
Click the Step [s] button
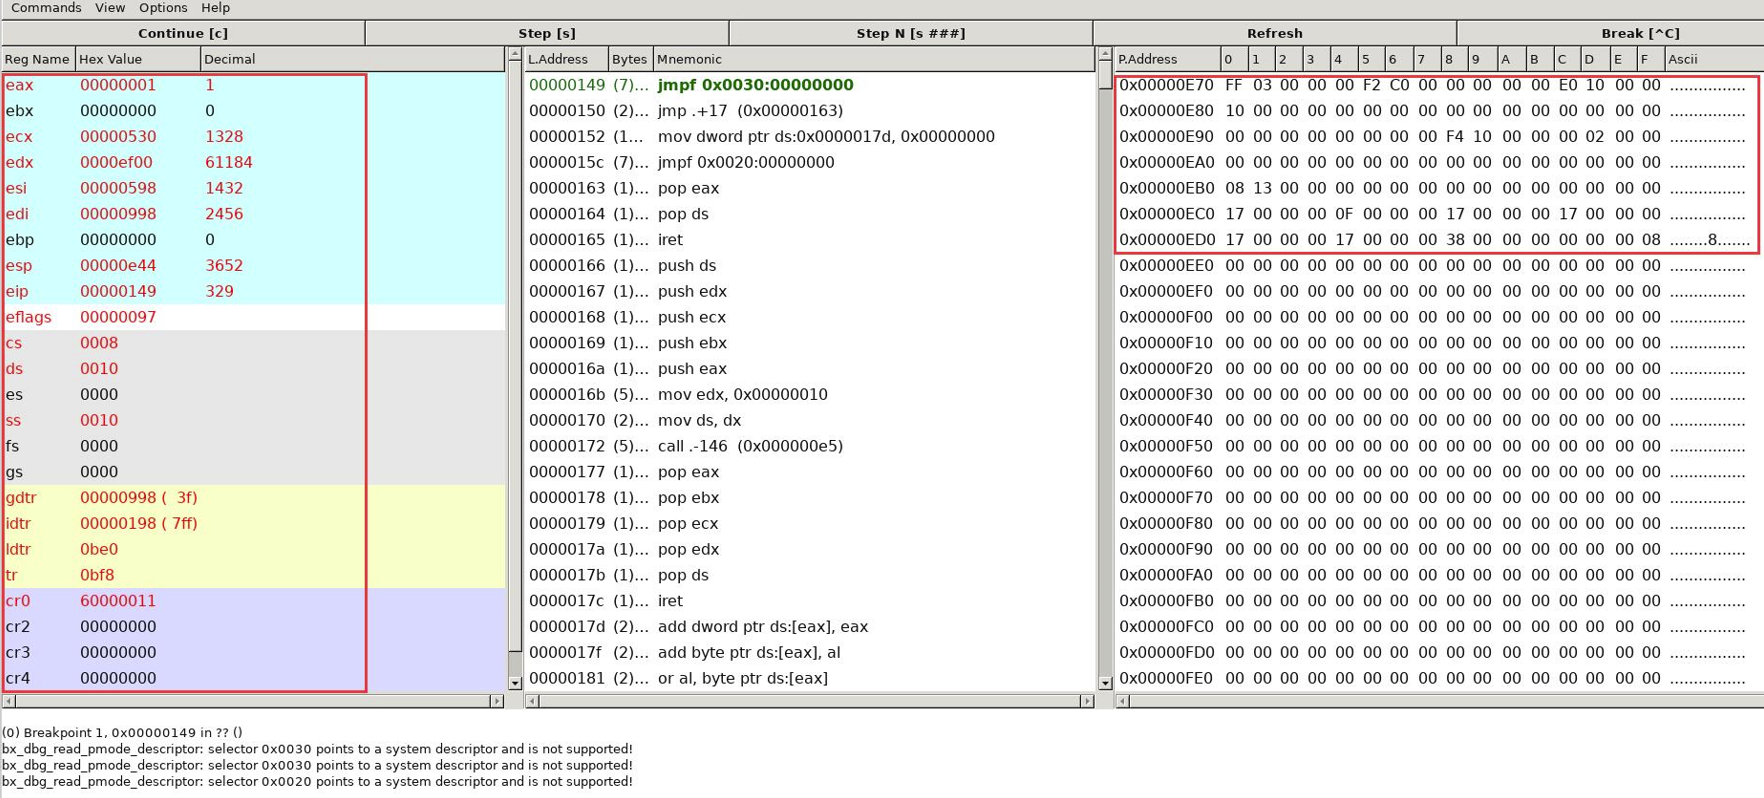(x=547, y=33)
